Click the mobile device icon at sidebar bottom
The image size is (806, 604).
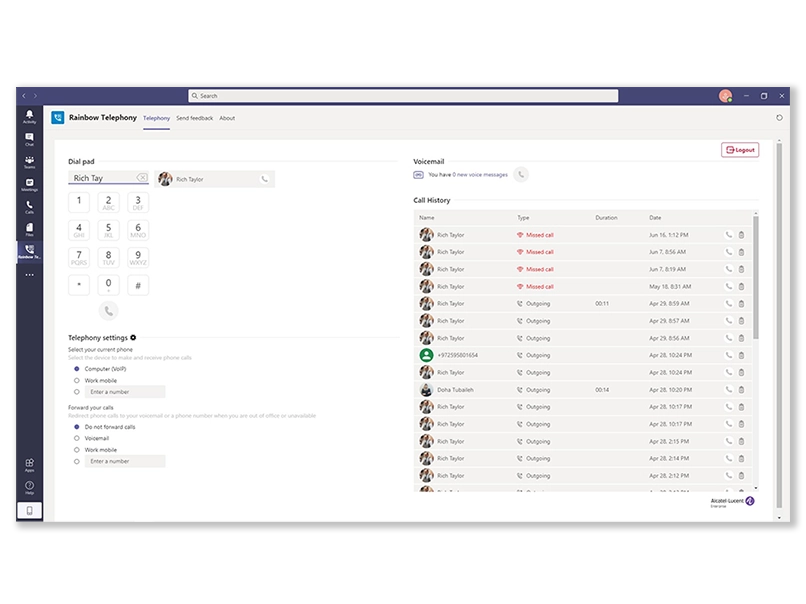tap(29, 510)
